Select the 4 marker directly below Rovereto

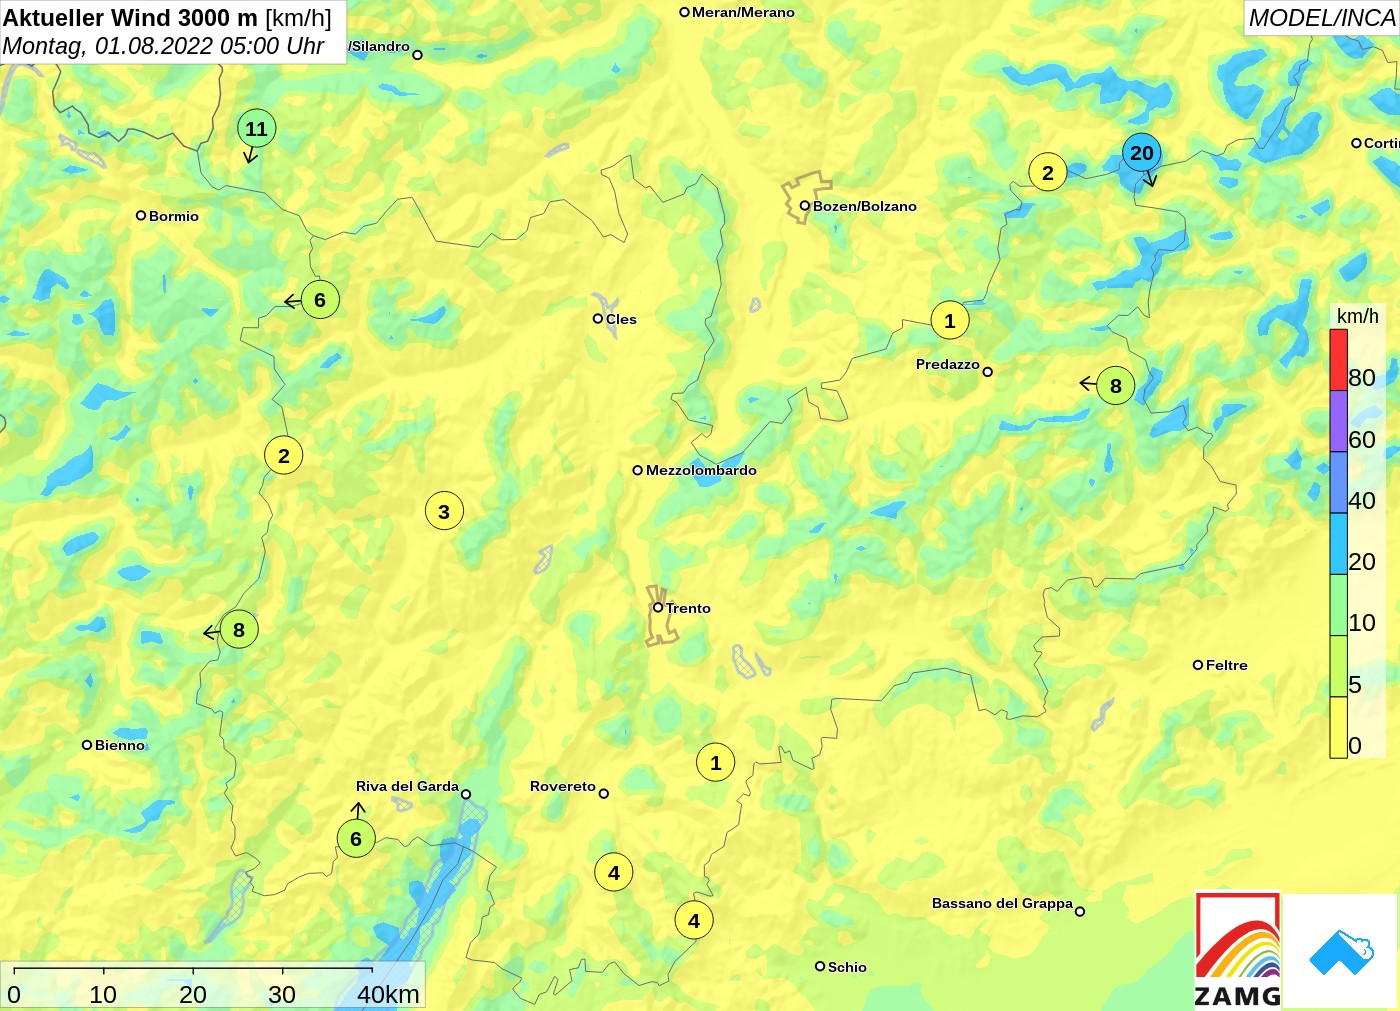pos(614,873)
